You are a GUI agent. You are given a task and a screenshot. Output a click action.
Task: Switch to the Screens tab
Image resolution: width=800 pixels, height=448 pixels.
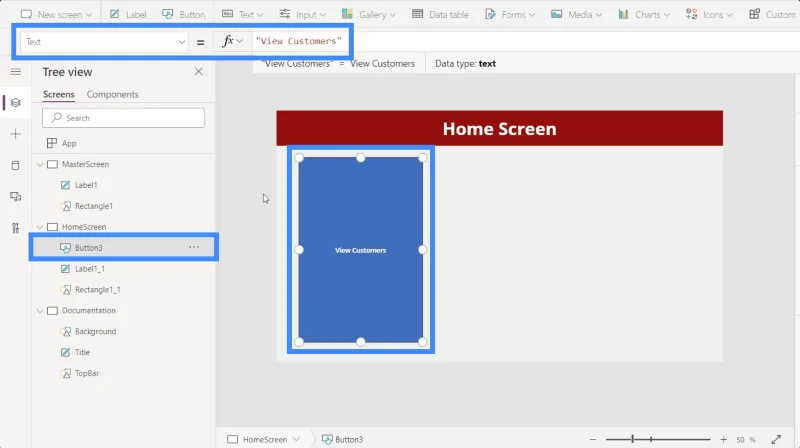(59, 94)
